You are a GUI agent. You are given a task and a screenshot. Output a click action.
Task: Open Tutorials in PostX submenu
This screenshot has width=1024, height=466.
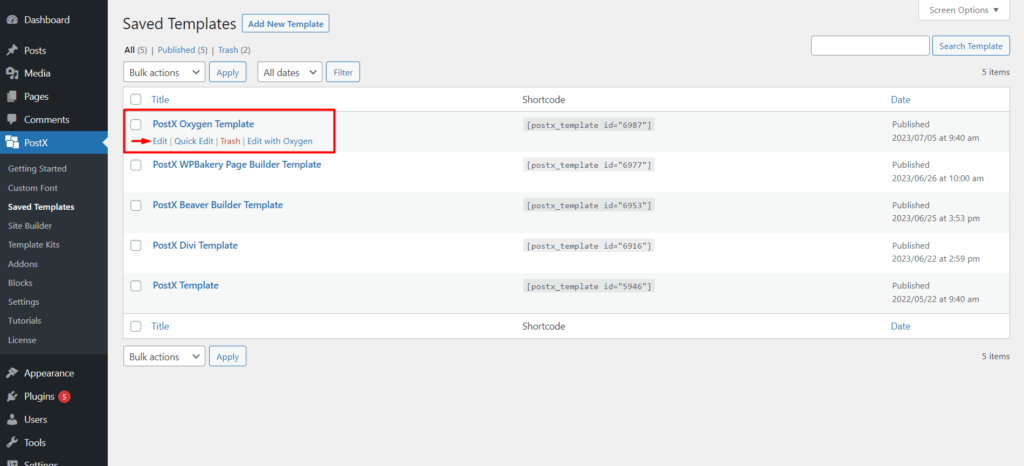(x=24, y=321)
